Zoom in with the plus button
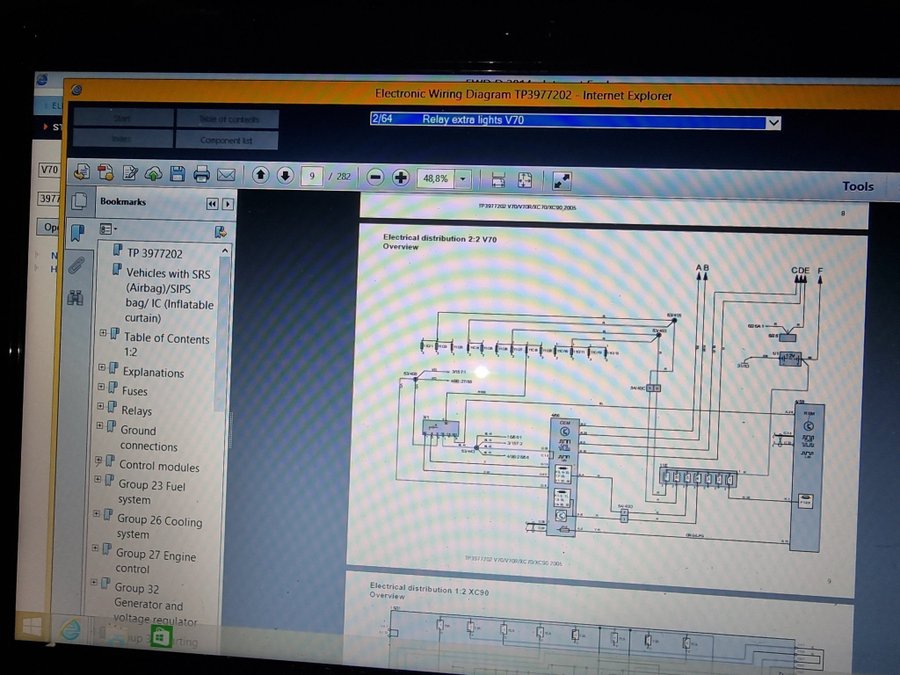This screenshot has height=675, width=900. pos(401,177)
